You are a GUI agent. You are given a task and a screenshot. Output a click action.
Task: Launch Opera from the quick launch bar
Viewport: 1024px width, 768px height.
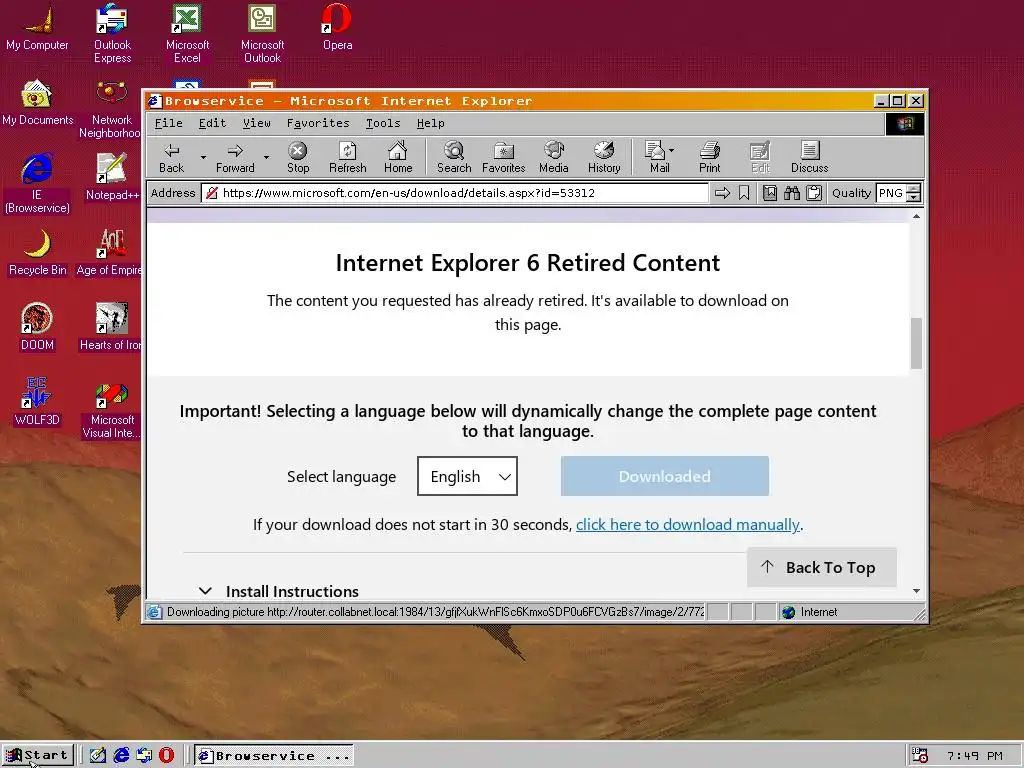(x=167, y=756)
